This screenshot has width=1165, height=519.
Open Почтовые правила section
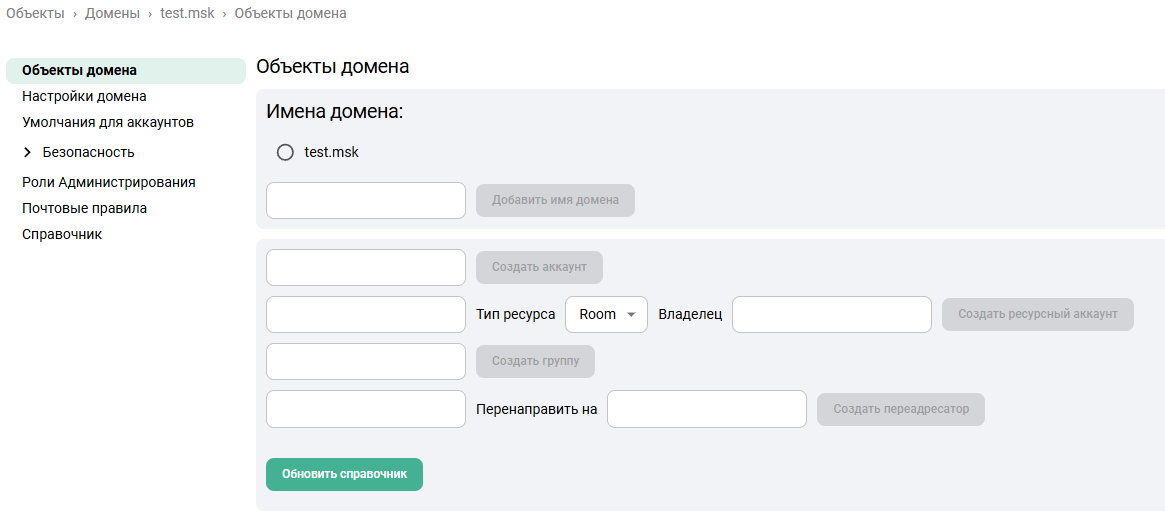[84, 209]
